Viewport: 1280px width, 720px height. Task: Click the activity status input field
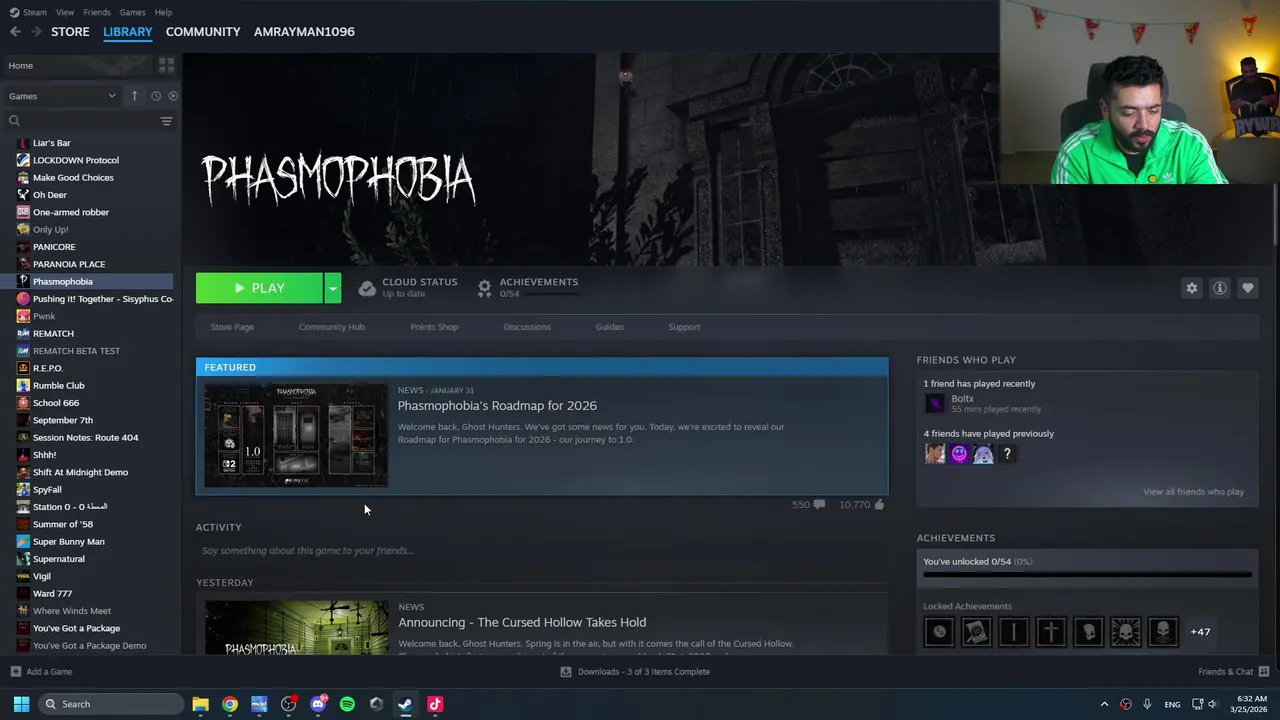point(542,551)
